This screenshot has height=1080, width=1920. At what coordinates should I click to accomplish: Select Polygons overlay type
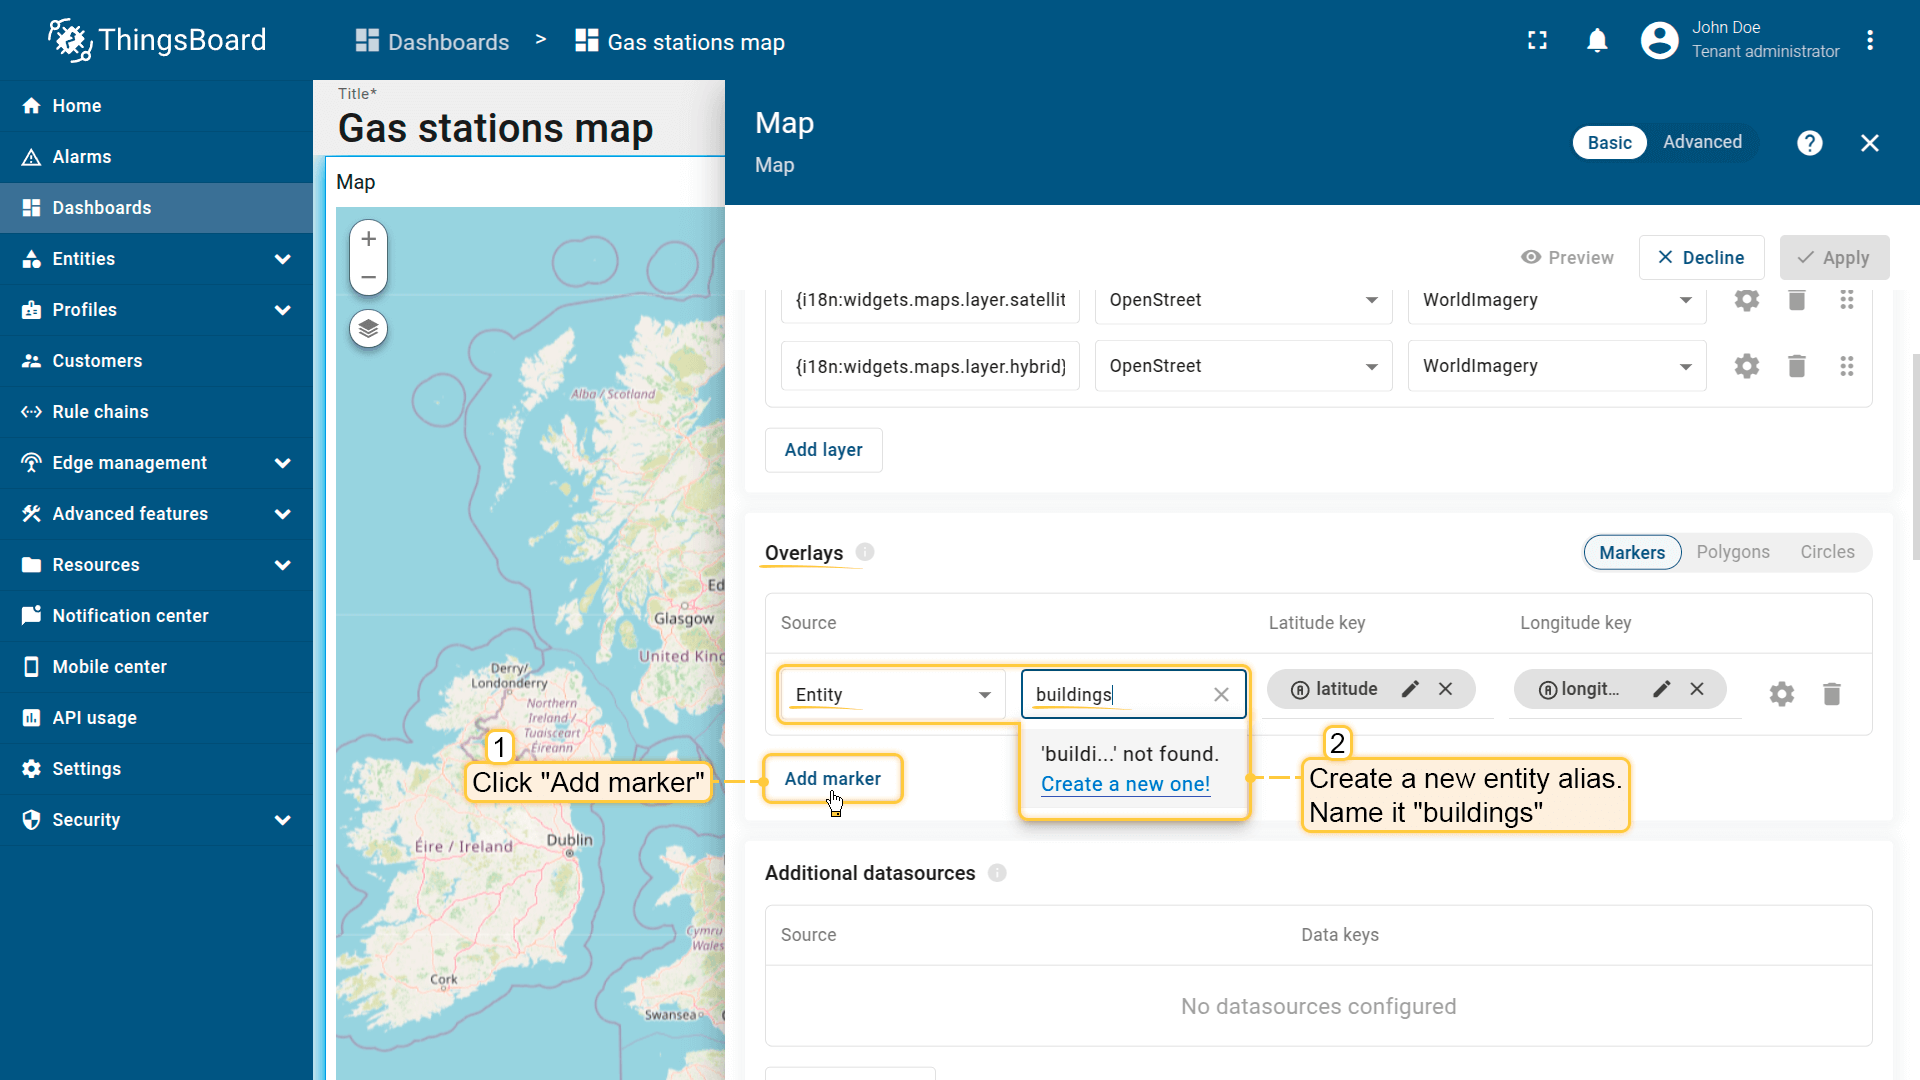coord(1732,552)
